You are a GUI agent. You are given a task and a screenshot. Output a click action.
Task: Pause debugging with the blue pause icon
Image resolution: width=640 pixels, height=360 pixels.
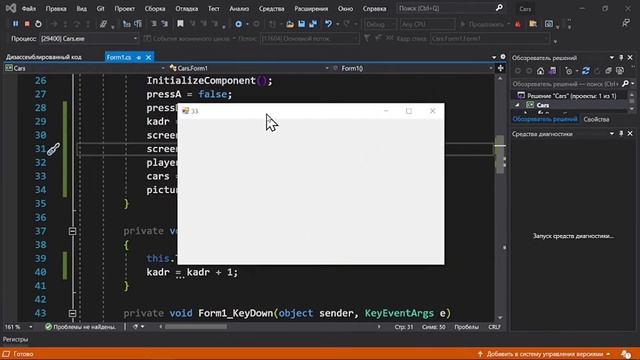(16, 24)
